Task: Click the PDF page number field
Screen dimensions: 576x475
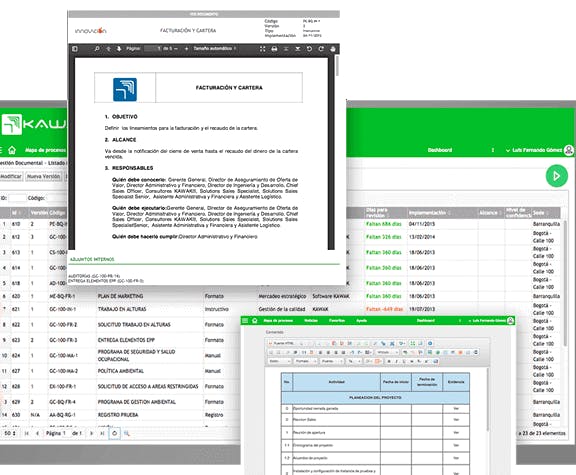Action: (152, 48)
